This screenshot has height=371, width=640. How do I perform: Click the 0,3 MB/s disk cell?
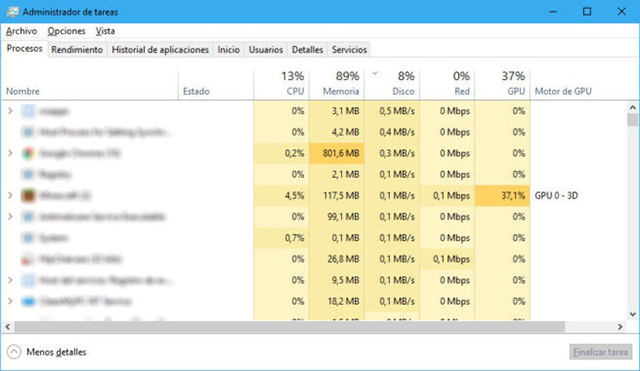point(392,153)
